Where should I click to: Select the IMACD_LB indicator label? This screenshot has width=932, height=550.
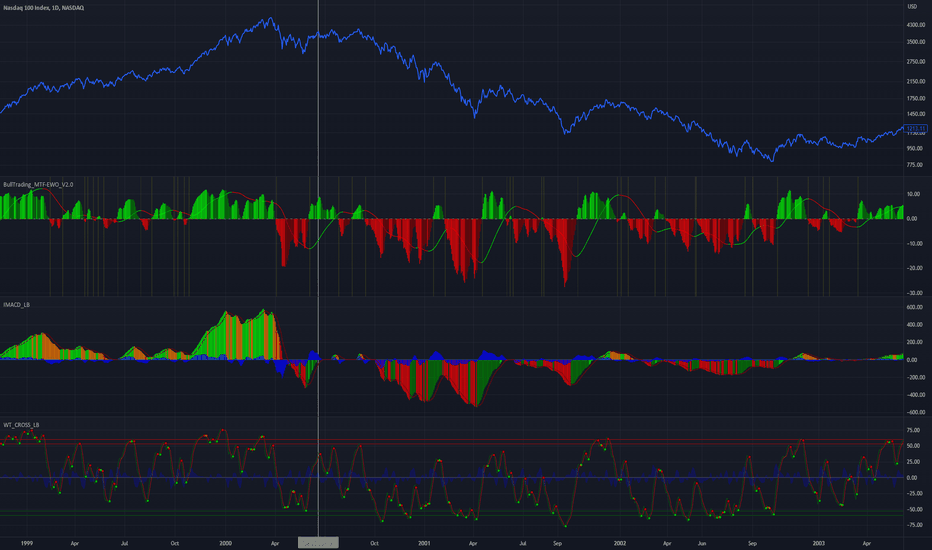(x=17, y=304)
